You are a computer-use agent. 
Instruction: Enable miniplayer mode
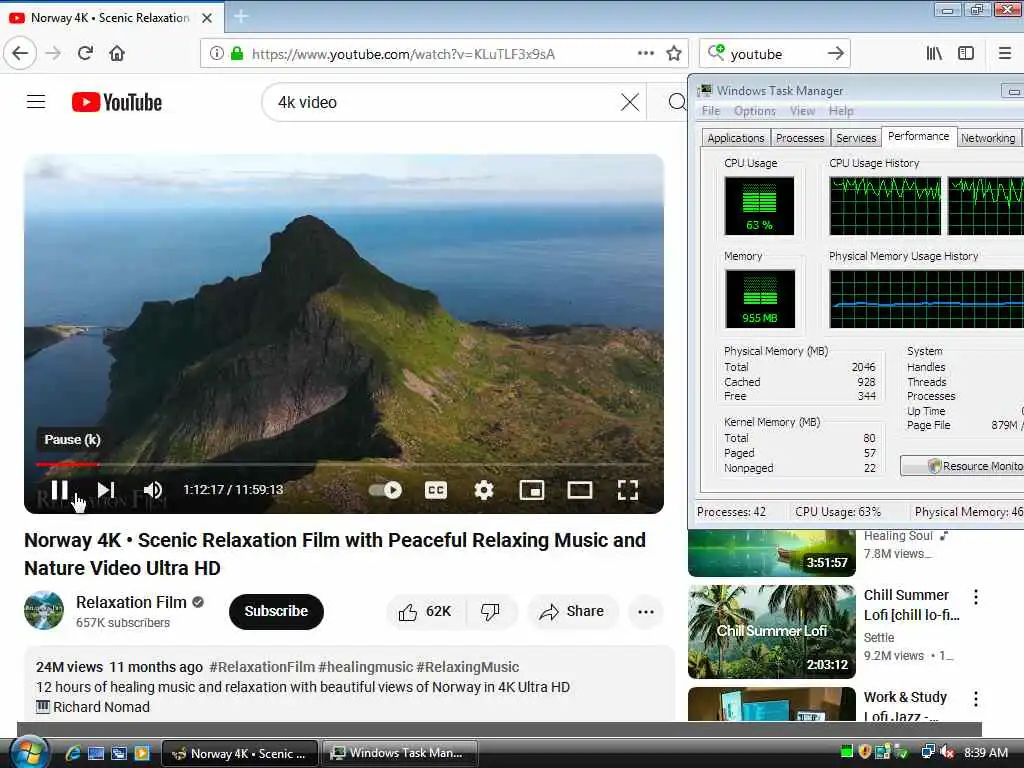[532, 490]
